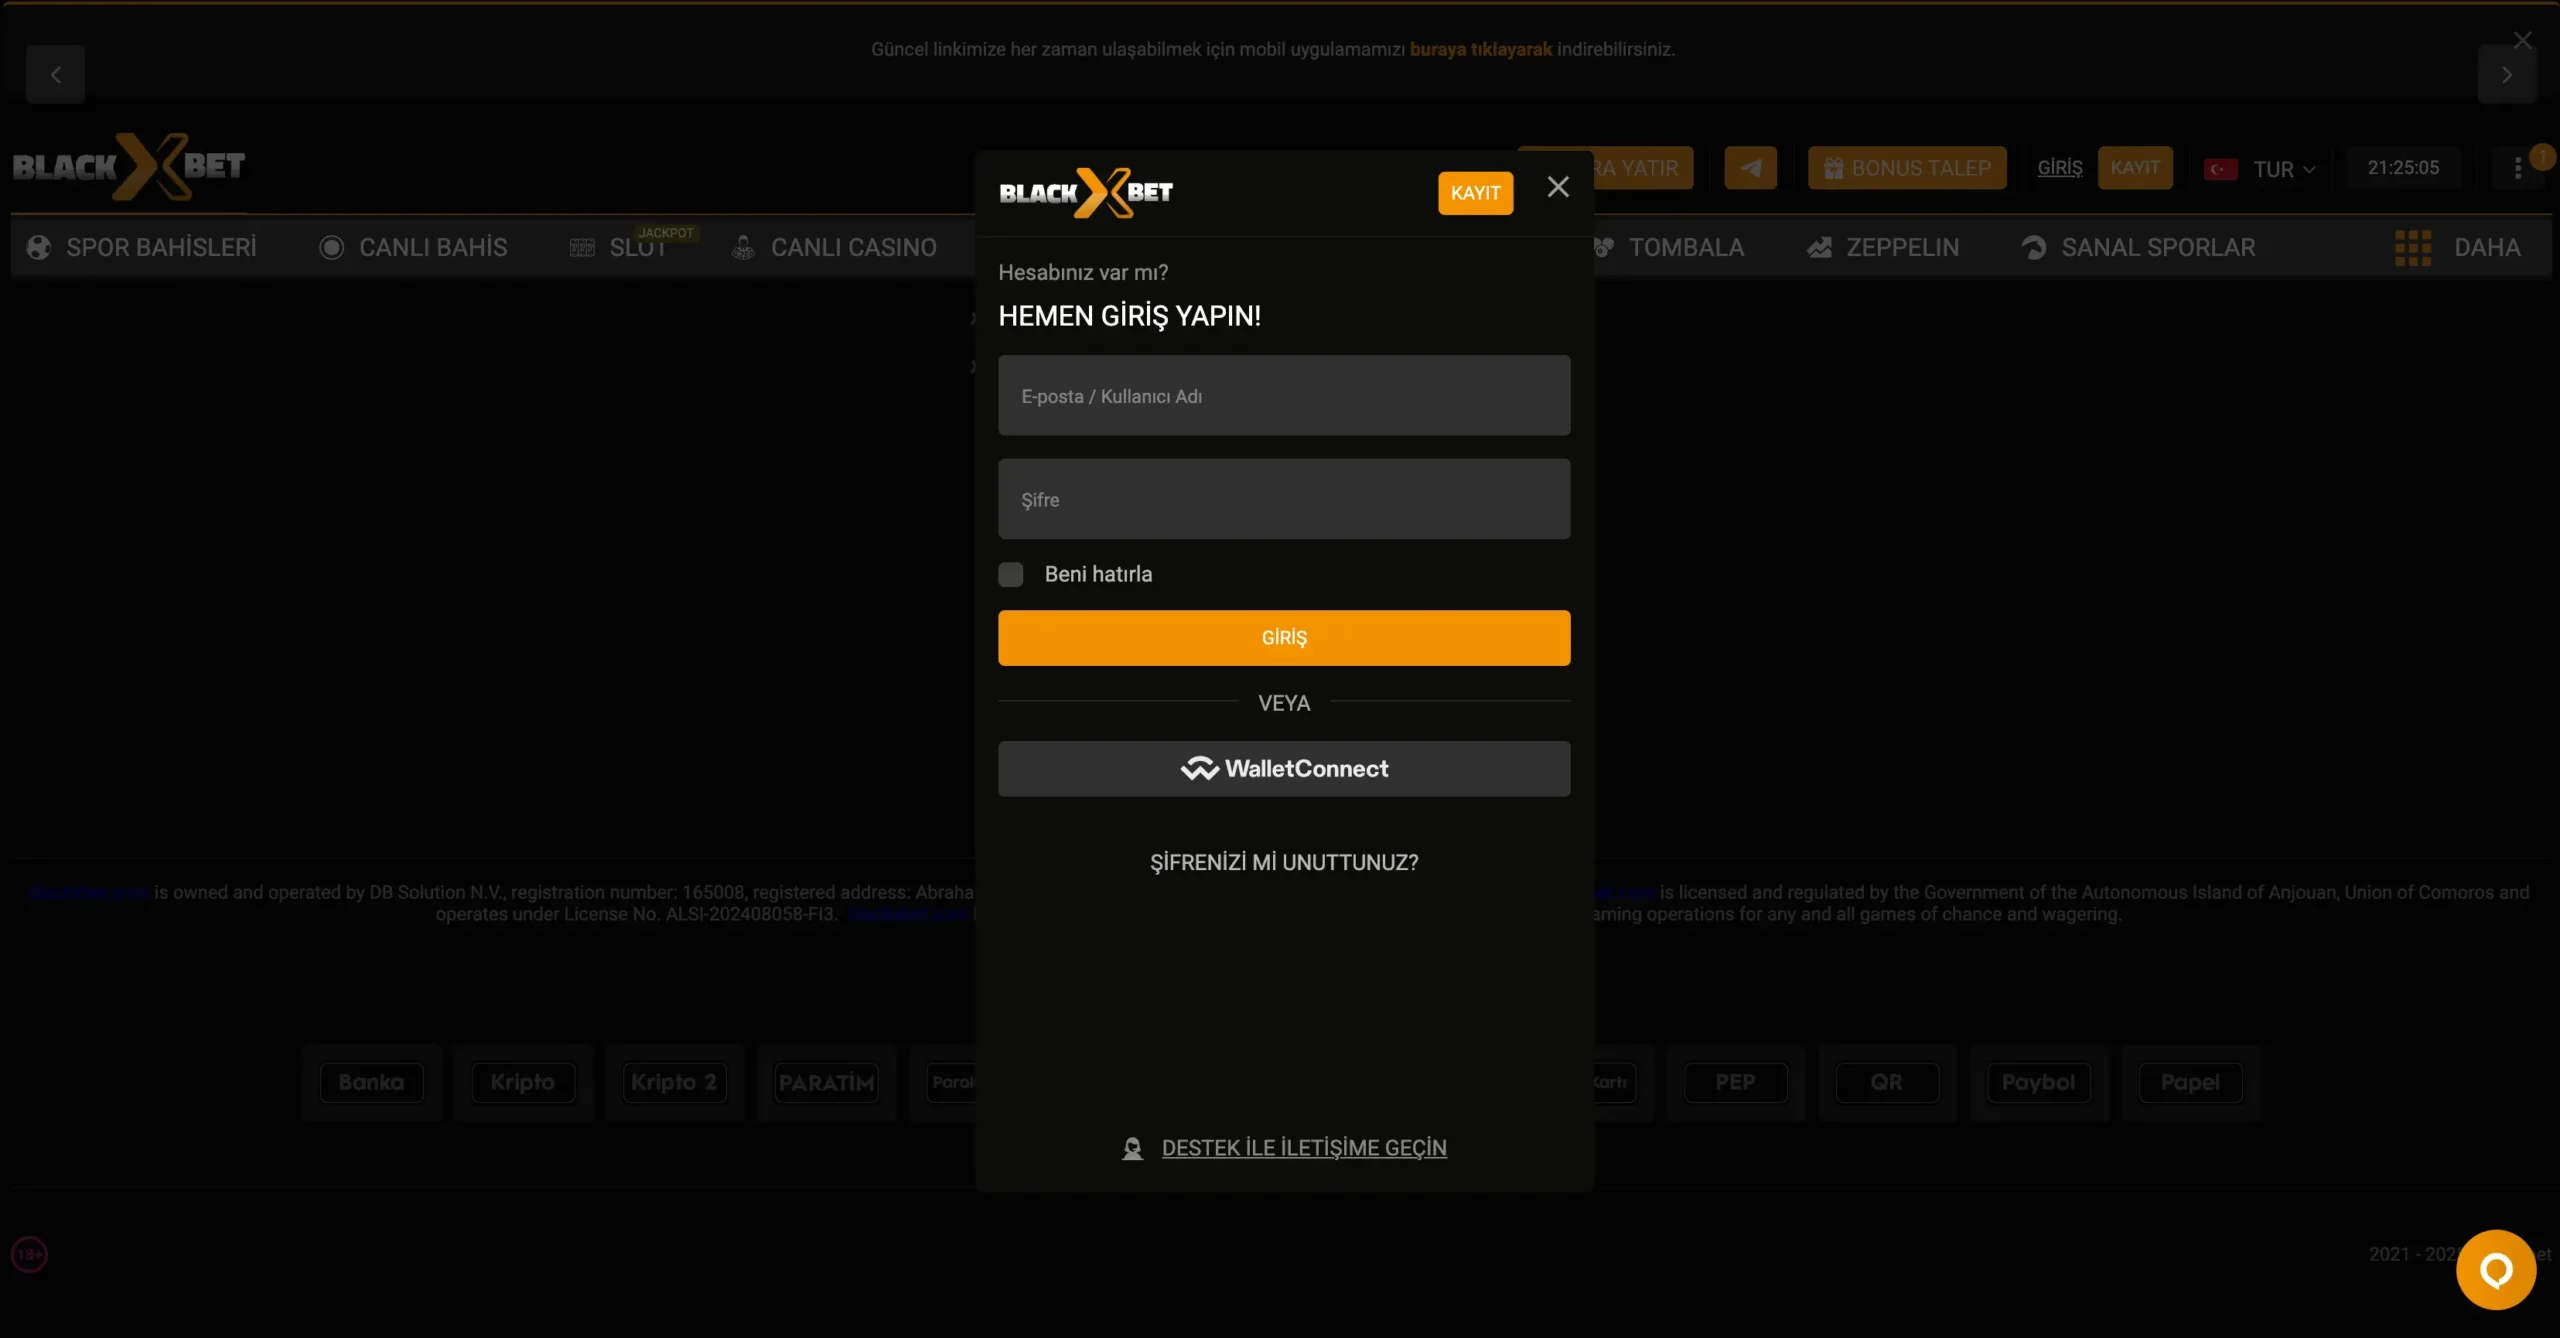This screenshot has height=1338, width=2560.
Task: Follow the 'buraya tıklayarak' download link
Action: [x=1481, y=49]
